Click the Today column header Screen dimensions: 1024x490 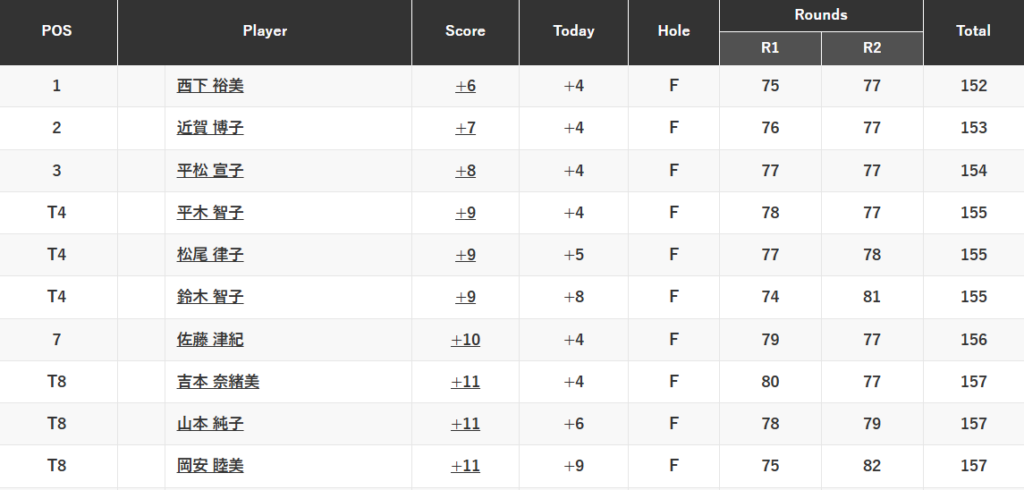tap(574, 31)
